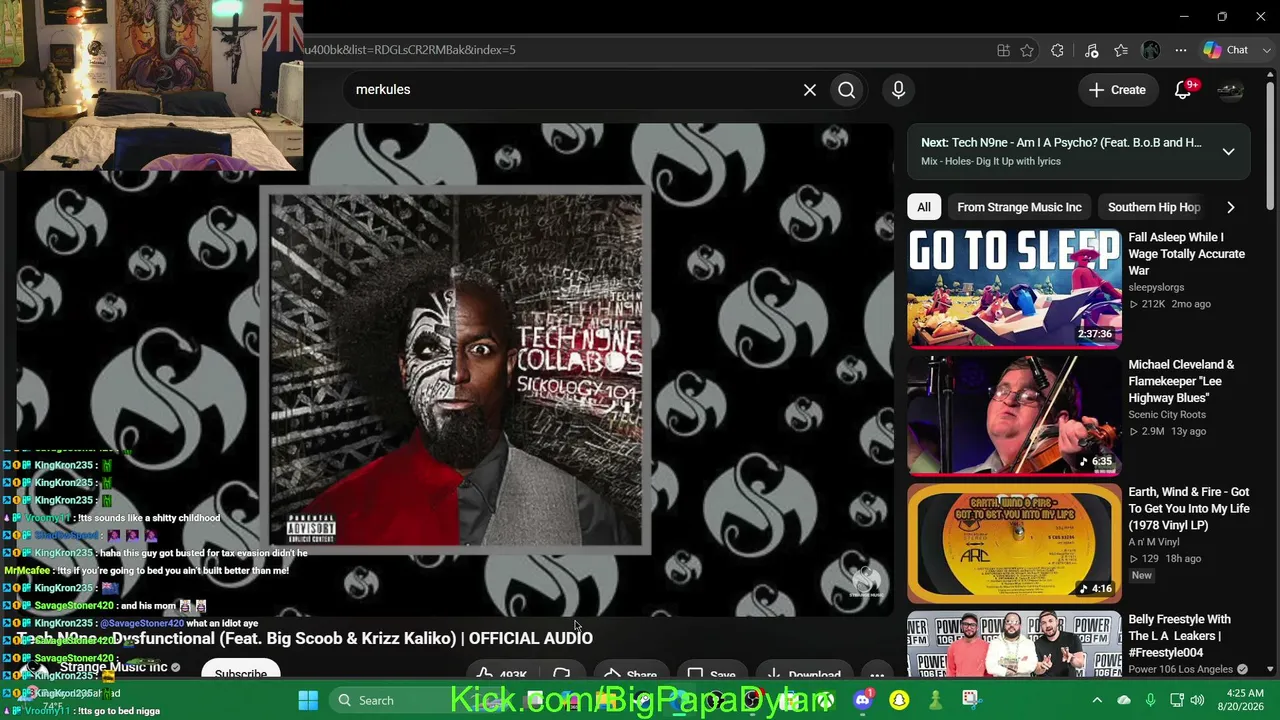Open the Favorites list icon
The height and width of the screenshot is (720, 1280).
[x=1121, y=50]
